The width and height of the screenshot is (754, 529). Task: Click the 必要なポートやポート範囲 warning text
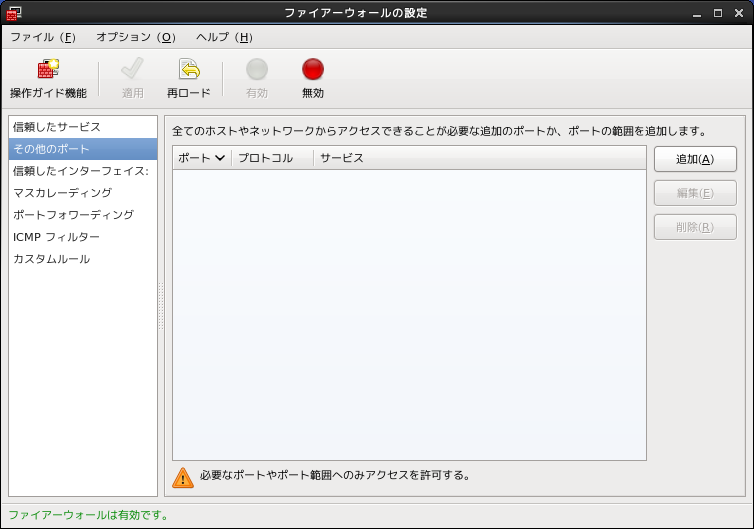[335, 475]
